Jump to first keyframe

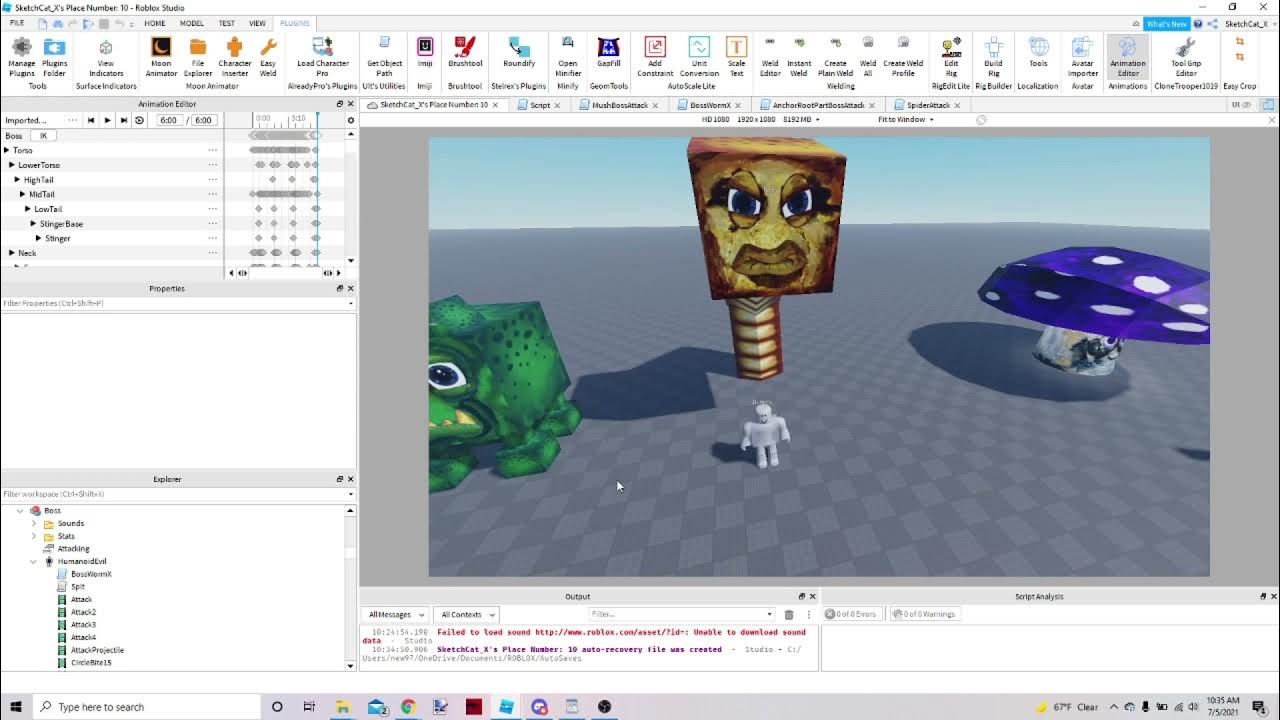click(91, 120)
